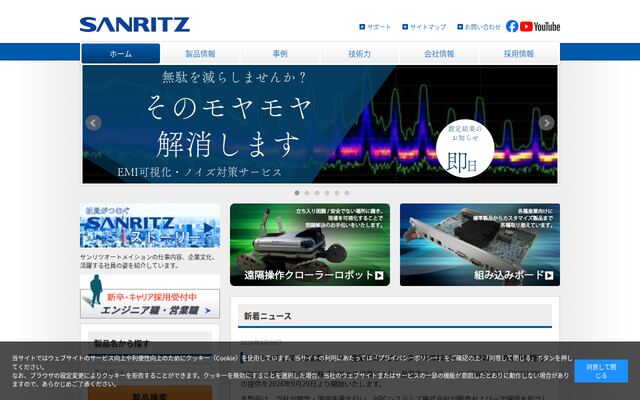Select the first carousel dot
Viewport: 640px width, 400px height.
[297, 193]
